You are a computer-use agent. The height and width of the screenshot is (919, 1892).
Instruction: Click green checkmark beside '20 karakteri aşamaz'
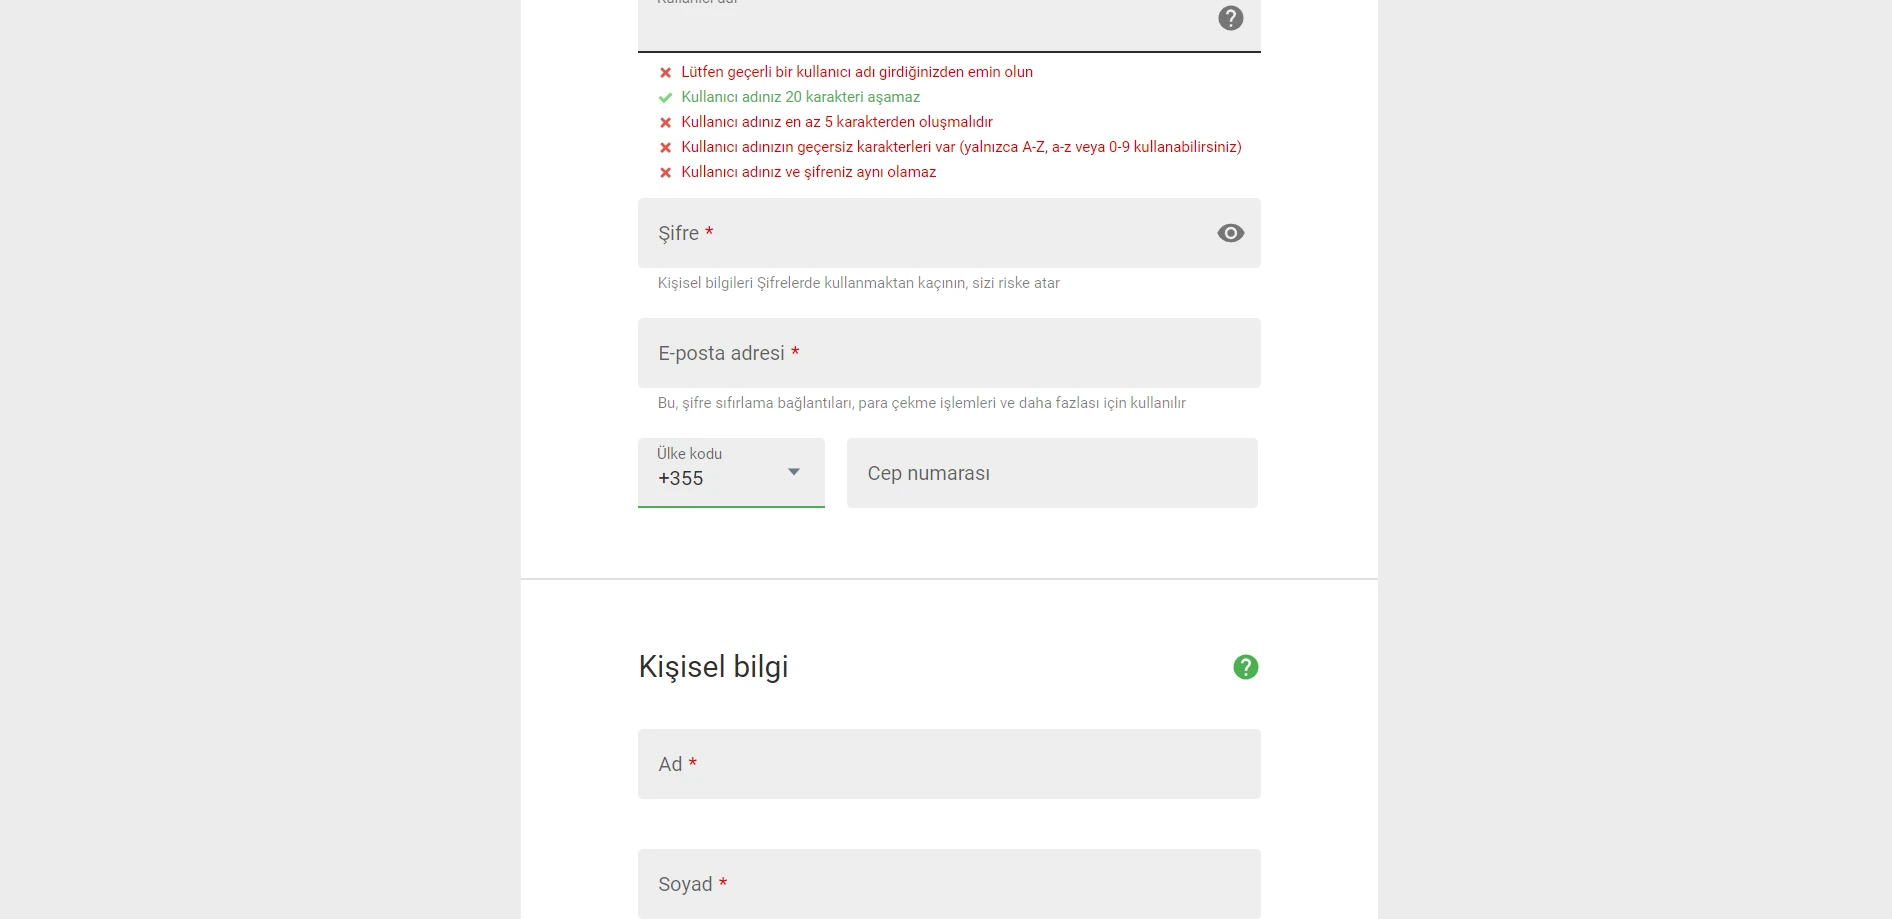coord(665,97)
